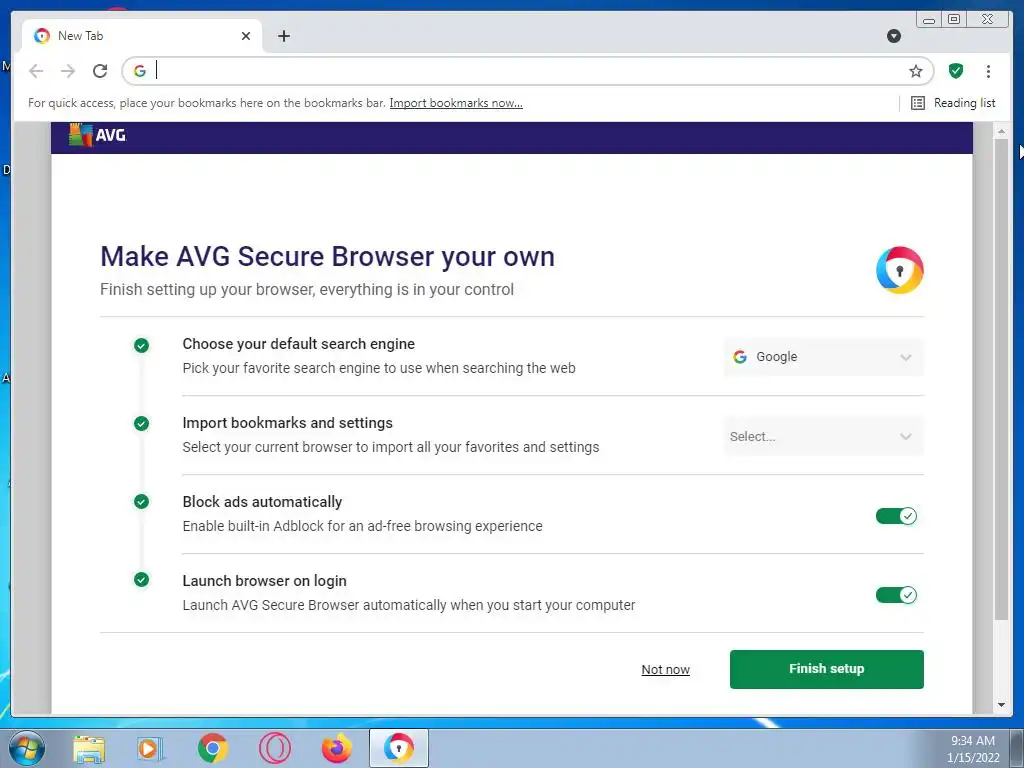Screen dimensions: 1024x768
Task: Open the Windows Start menu
Action: point(27,748)
